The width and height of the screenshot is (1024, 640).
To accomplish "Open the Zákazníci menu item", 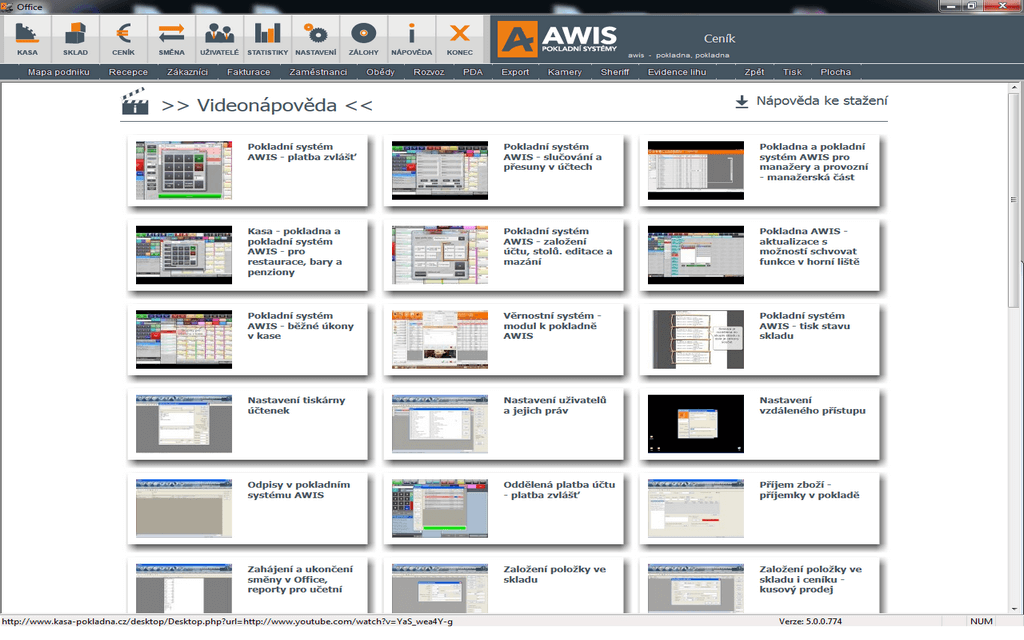I will 187,72.
